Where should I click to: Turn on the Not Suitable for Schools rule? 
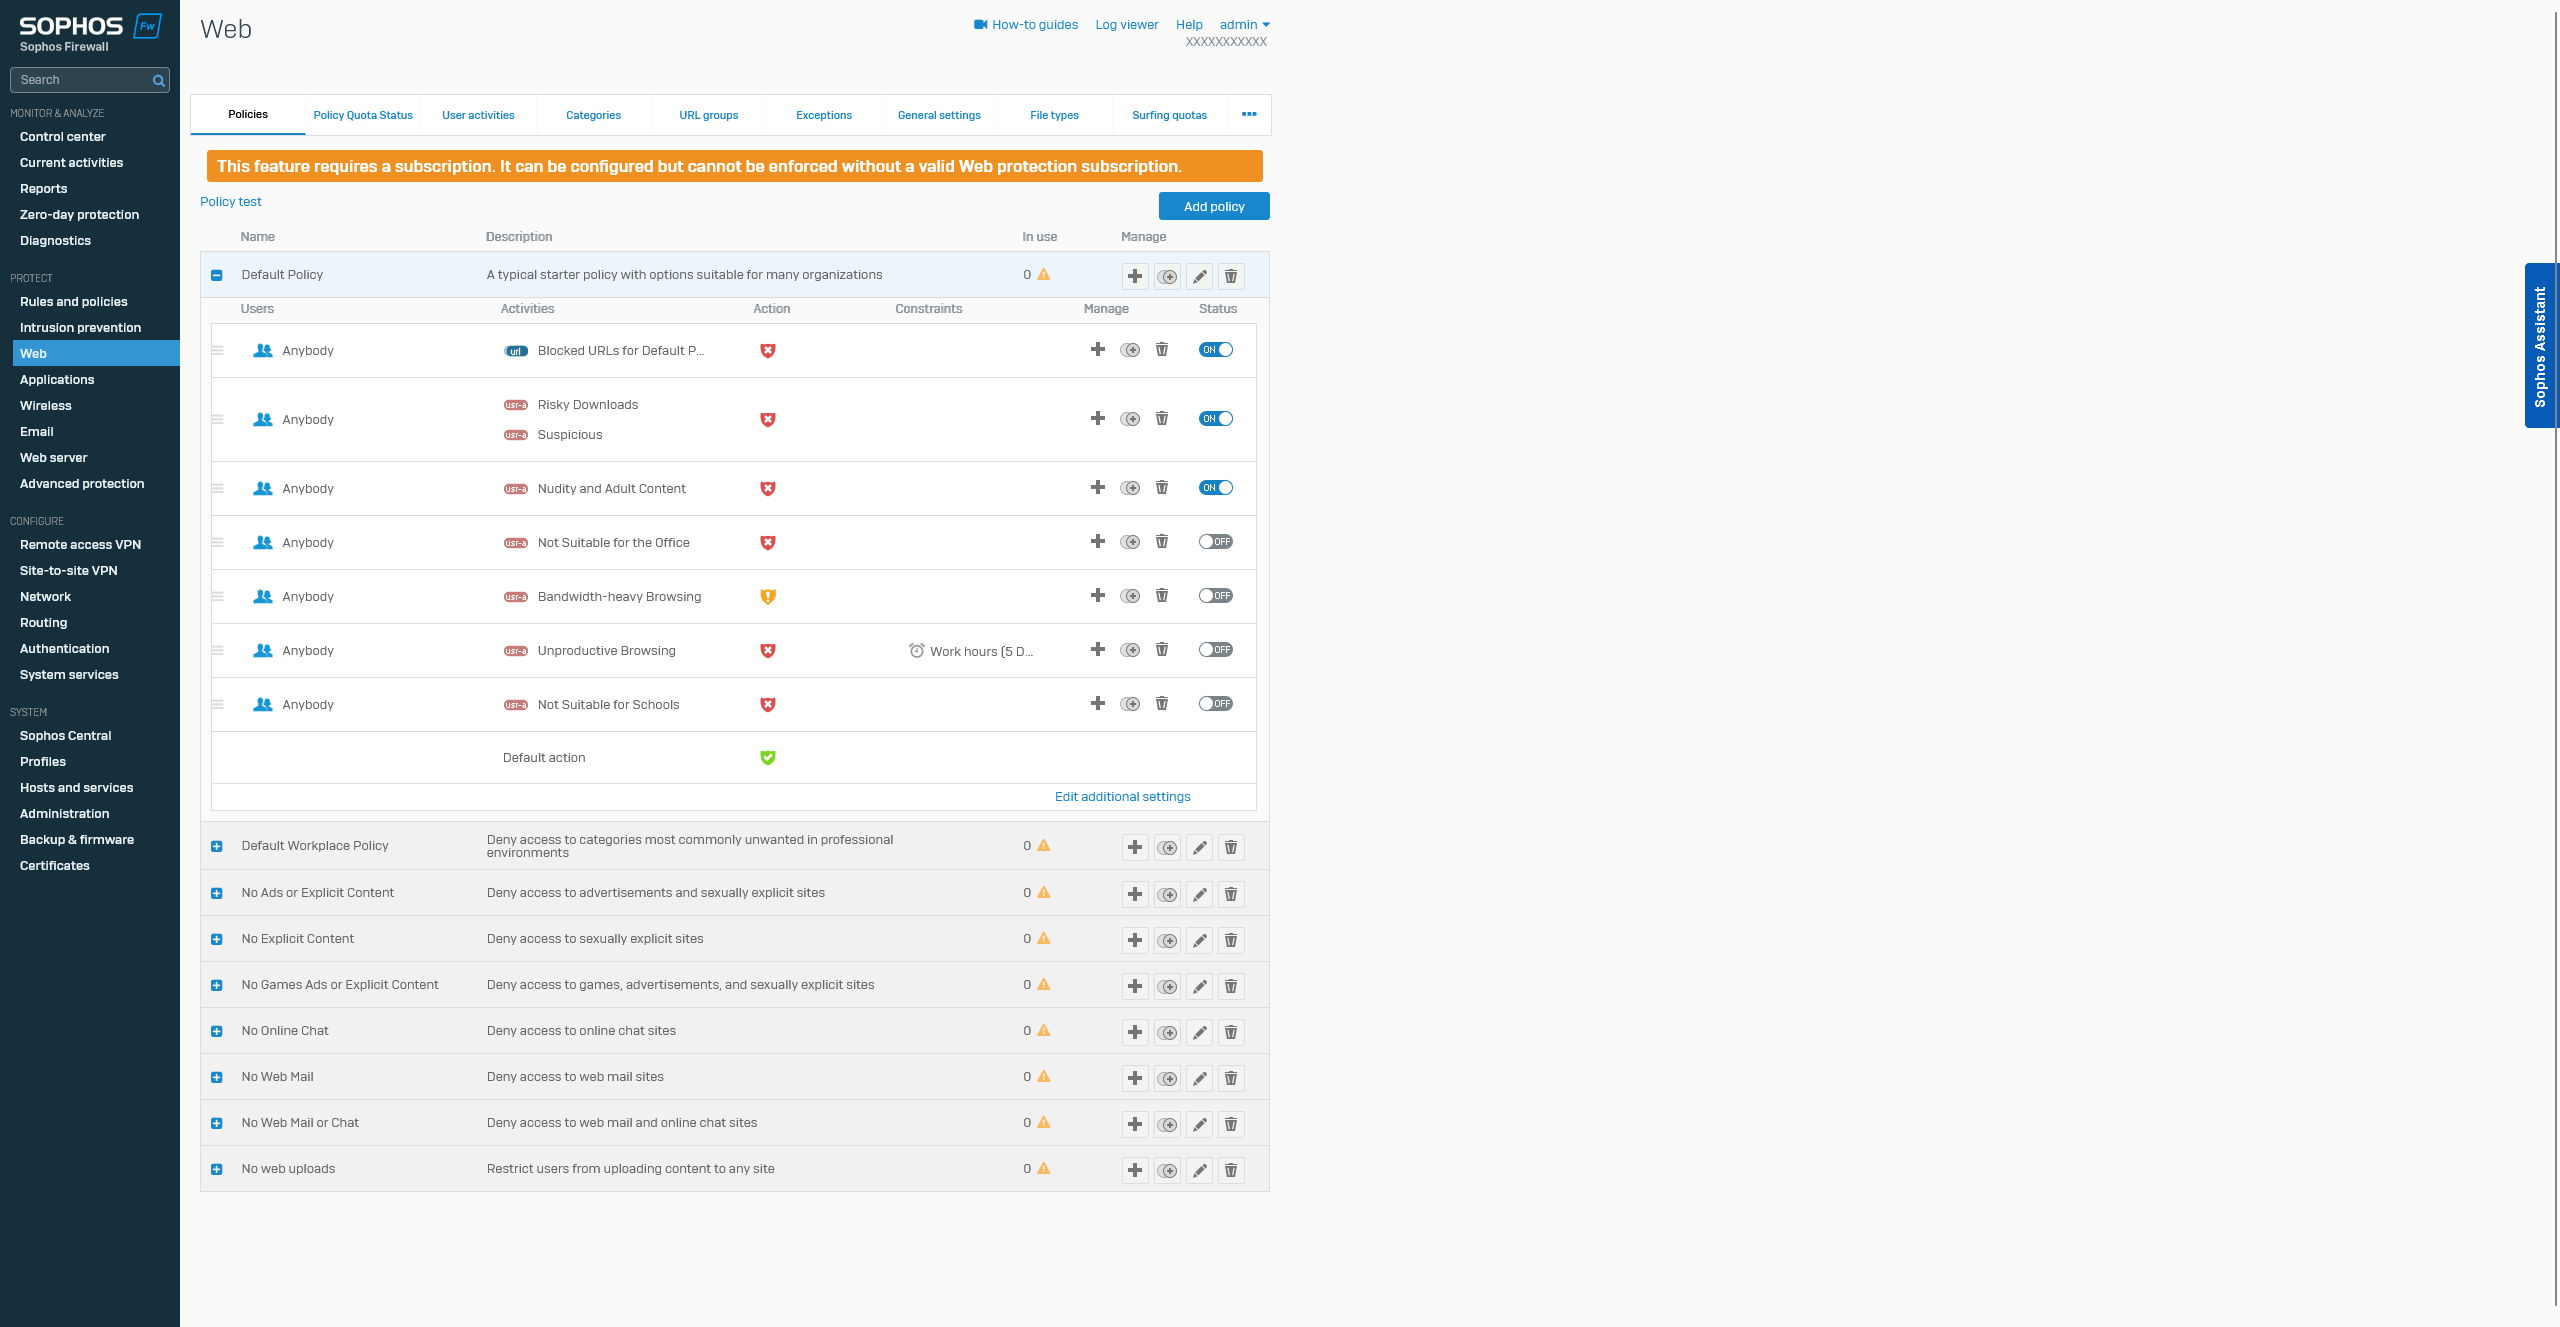1216,704
